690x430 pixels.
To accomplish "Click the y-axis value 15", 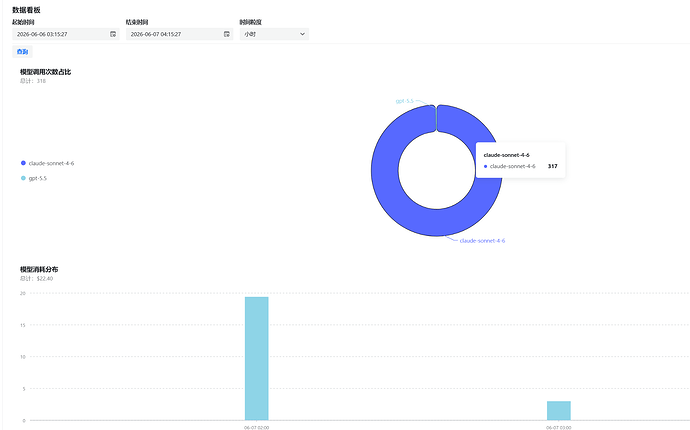I will tap(23, 325).
